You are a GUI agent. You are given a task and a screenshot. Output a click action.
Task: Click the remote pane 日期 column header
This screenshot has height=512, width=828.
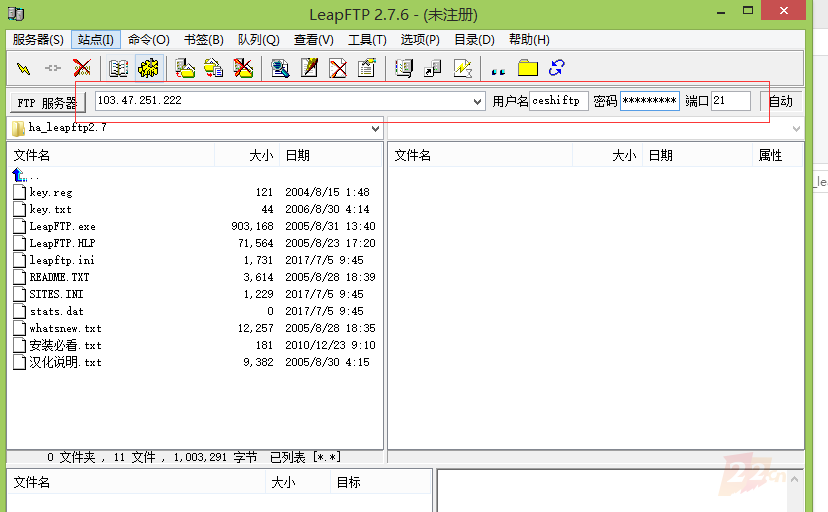pyautogui.click(x=697, y=155)
